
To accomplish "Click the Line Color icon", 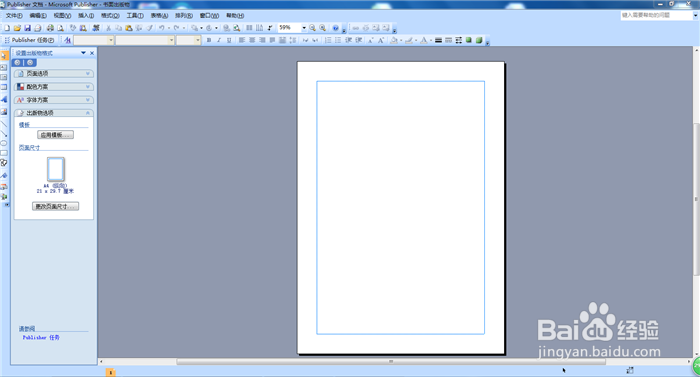I will (x=408, y=40).
